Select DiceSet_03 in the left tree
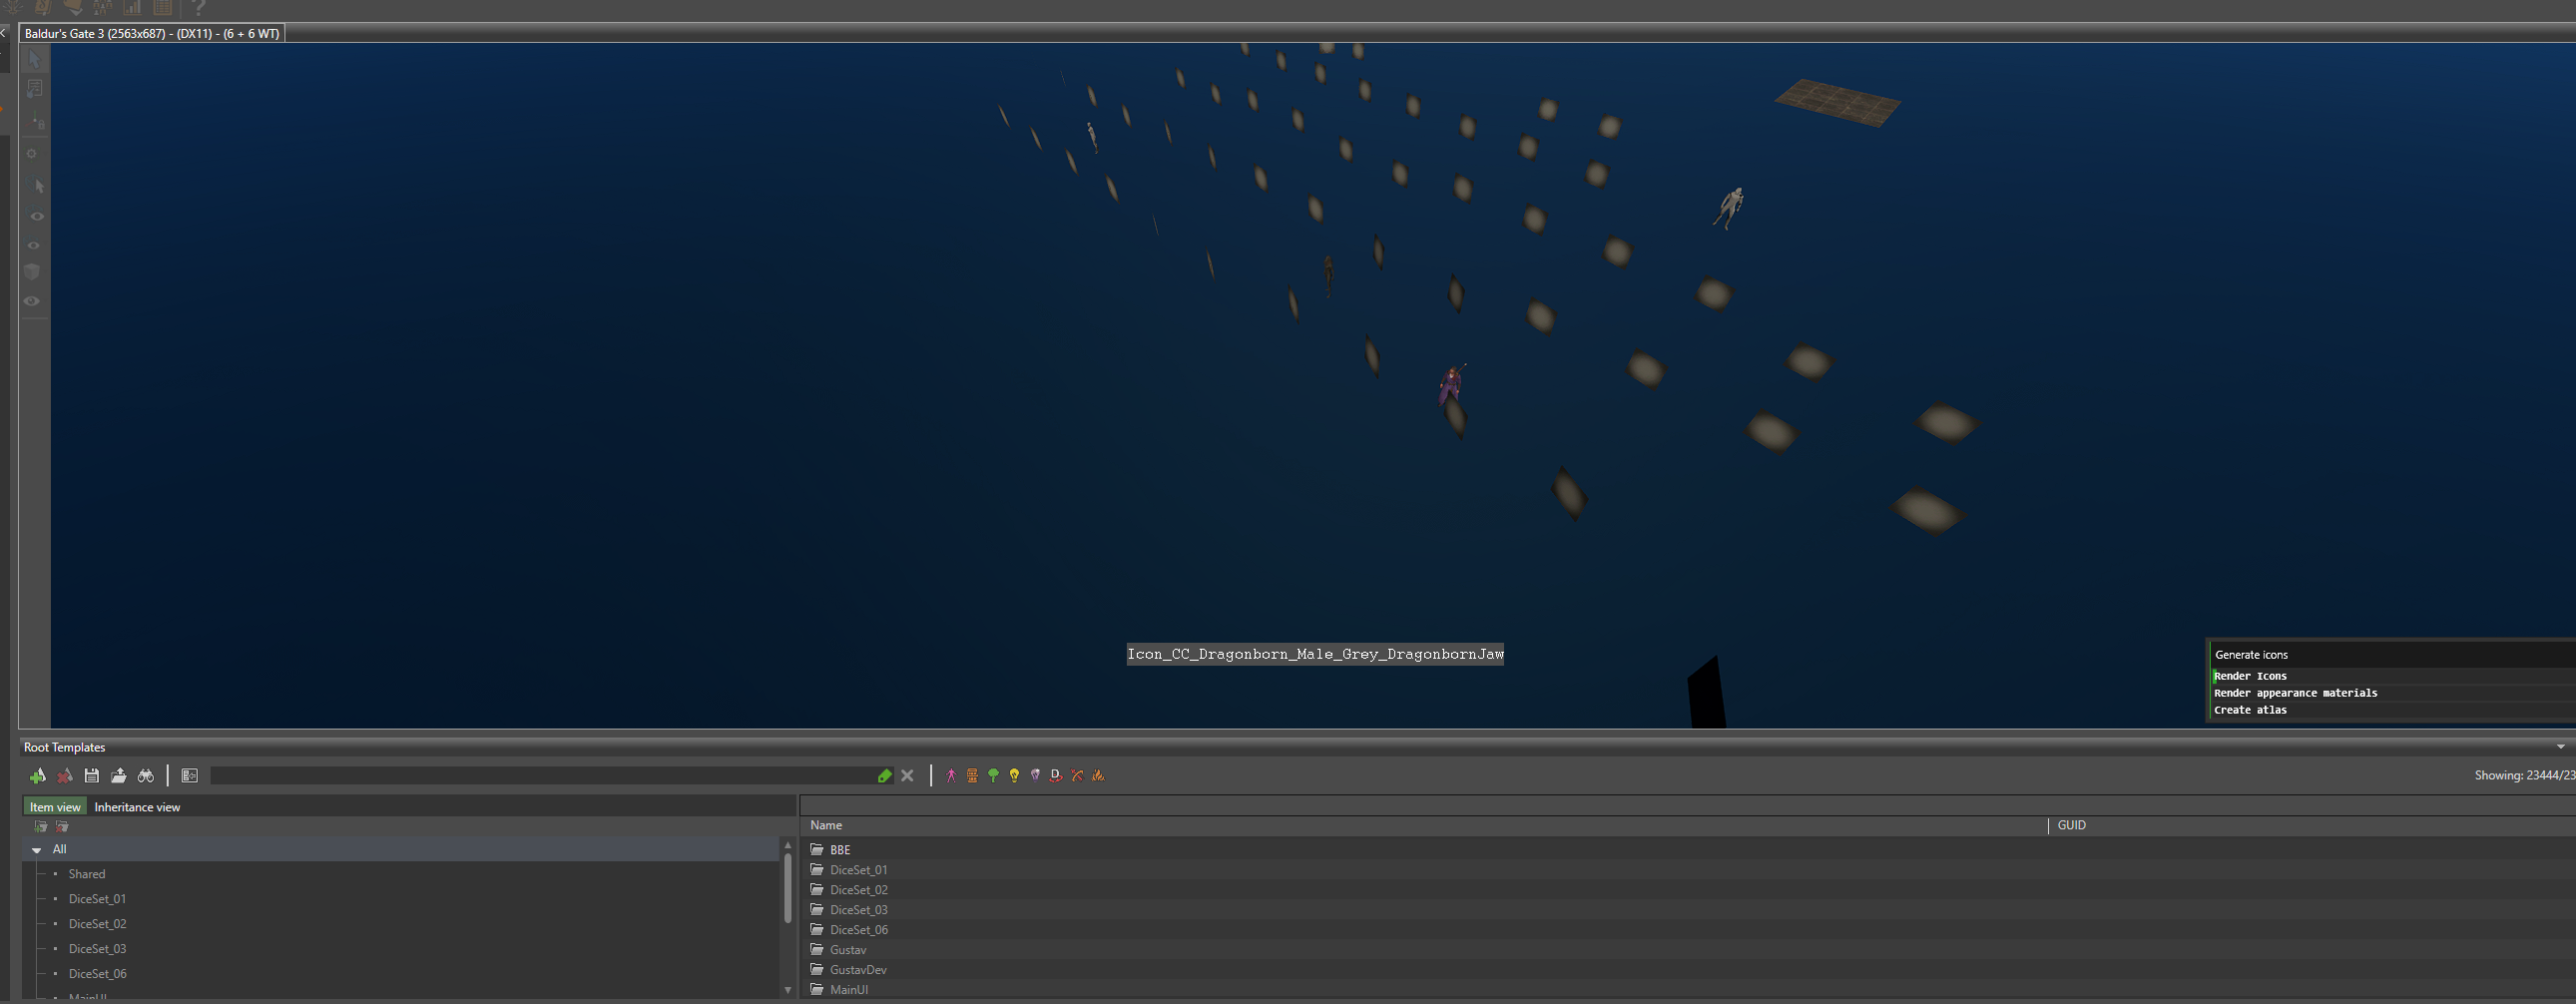The width and height of the screenshot is (2576, 1004). coord(97,949)
